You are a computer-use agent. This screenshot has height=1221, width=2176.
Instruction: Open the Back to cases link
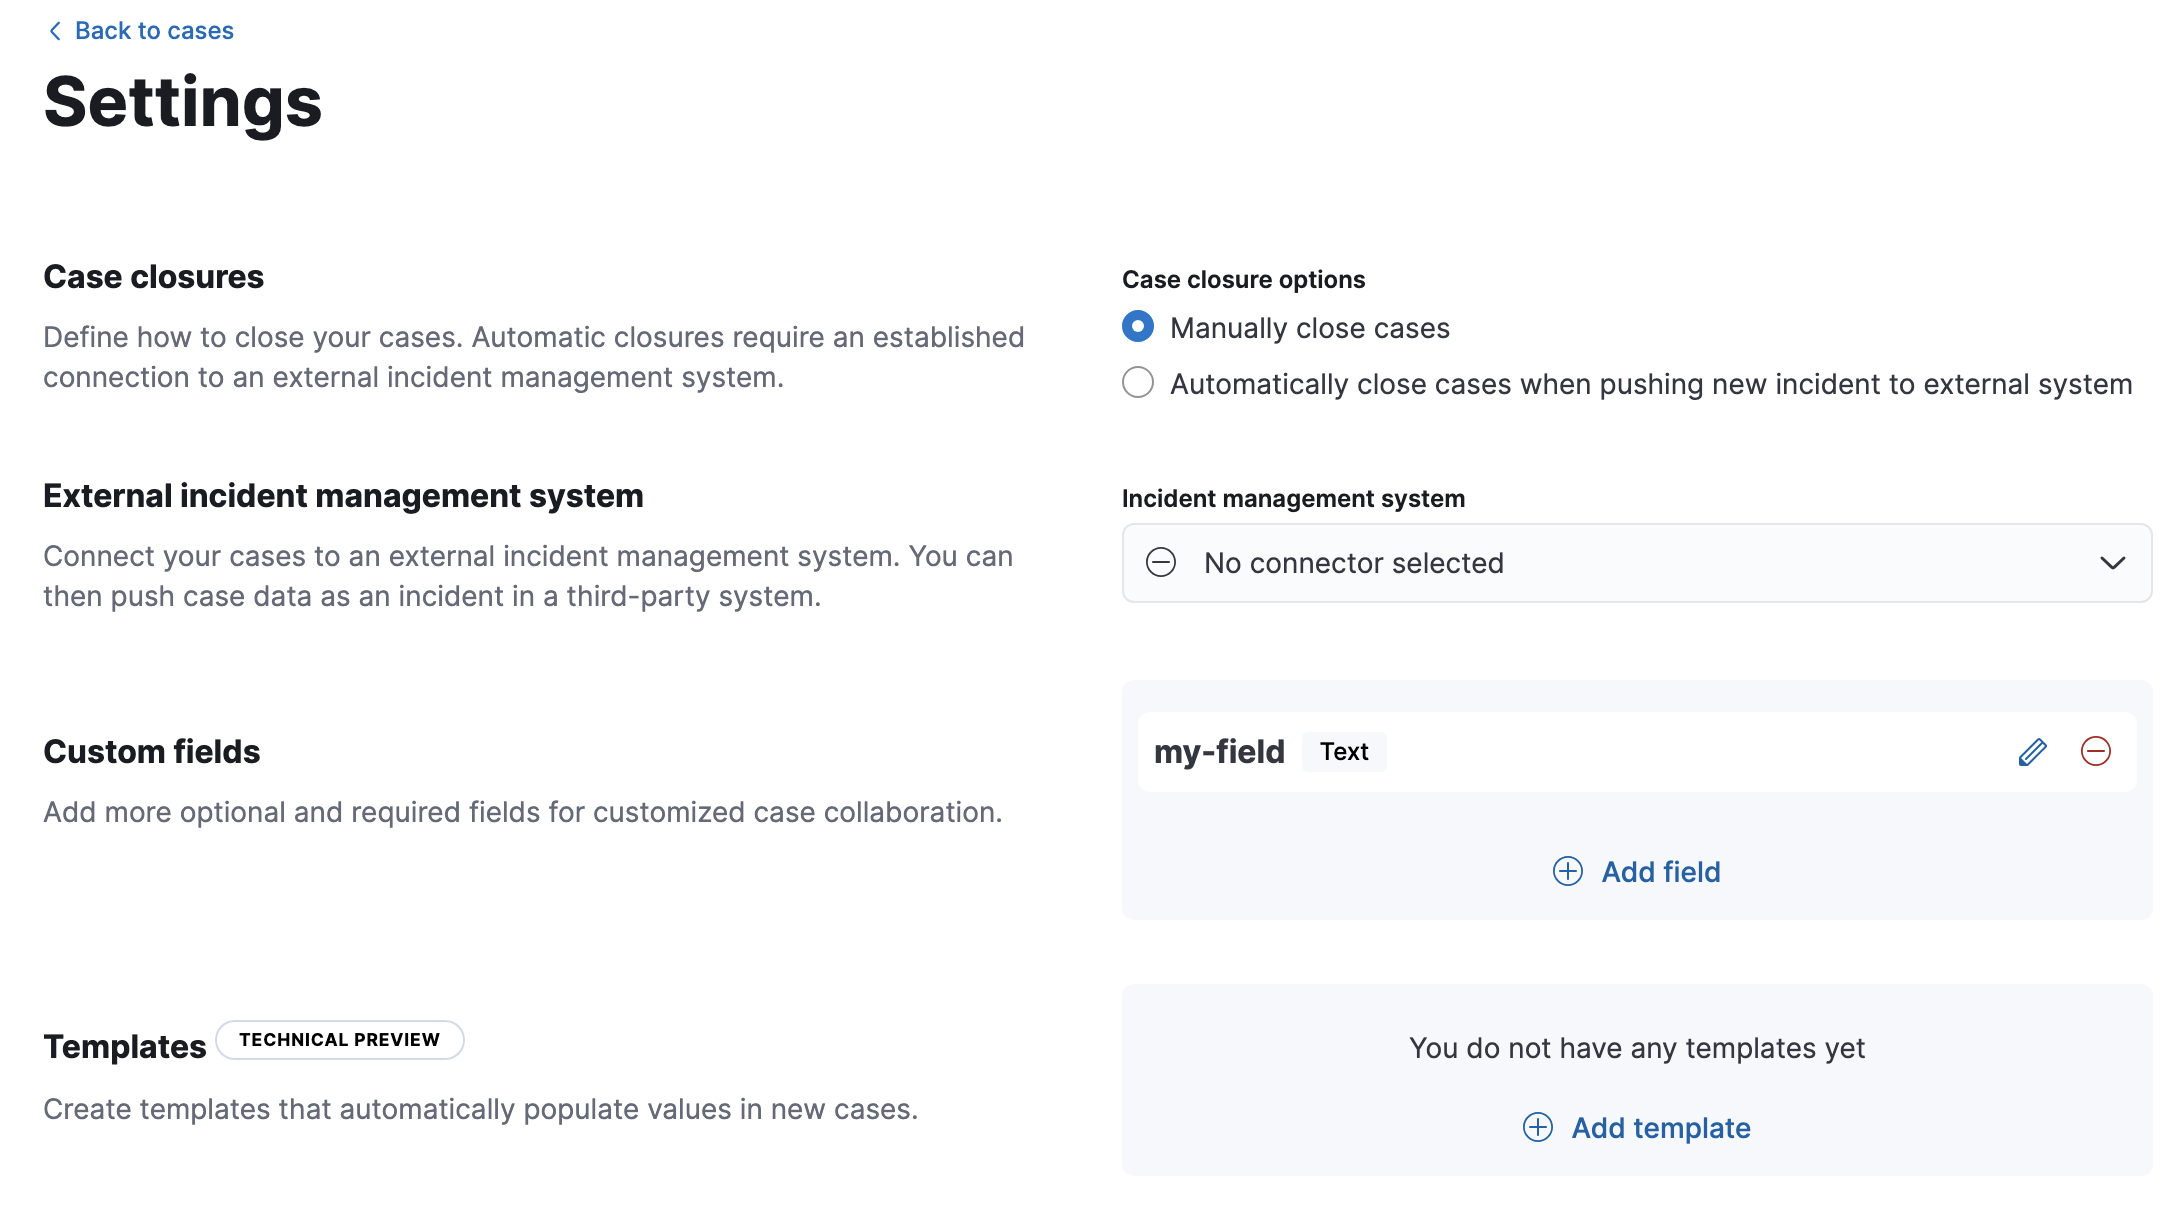(x=152, y=30)
